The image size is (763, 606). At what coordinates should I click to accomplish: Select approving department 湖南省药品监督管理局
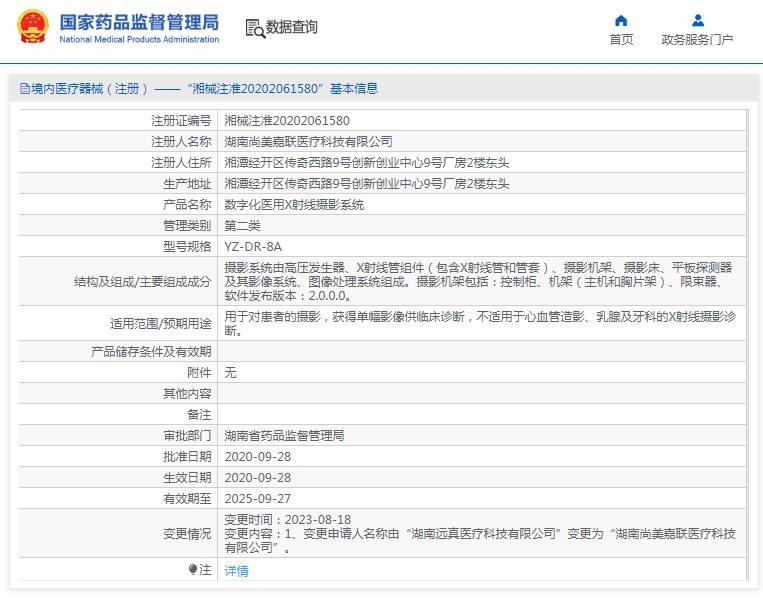pos(284,436)
